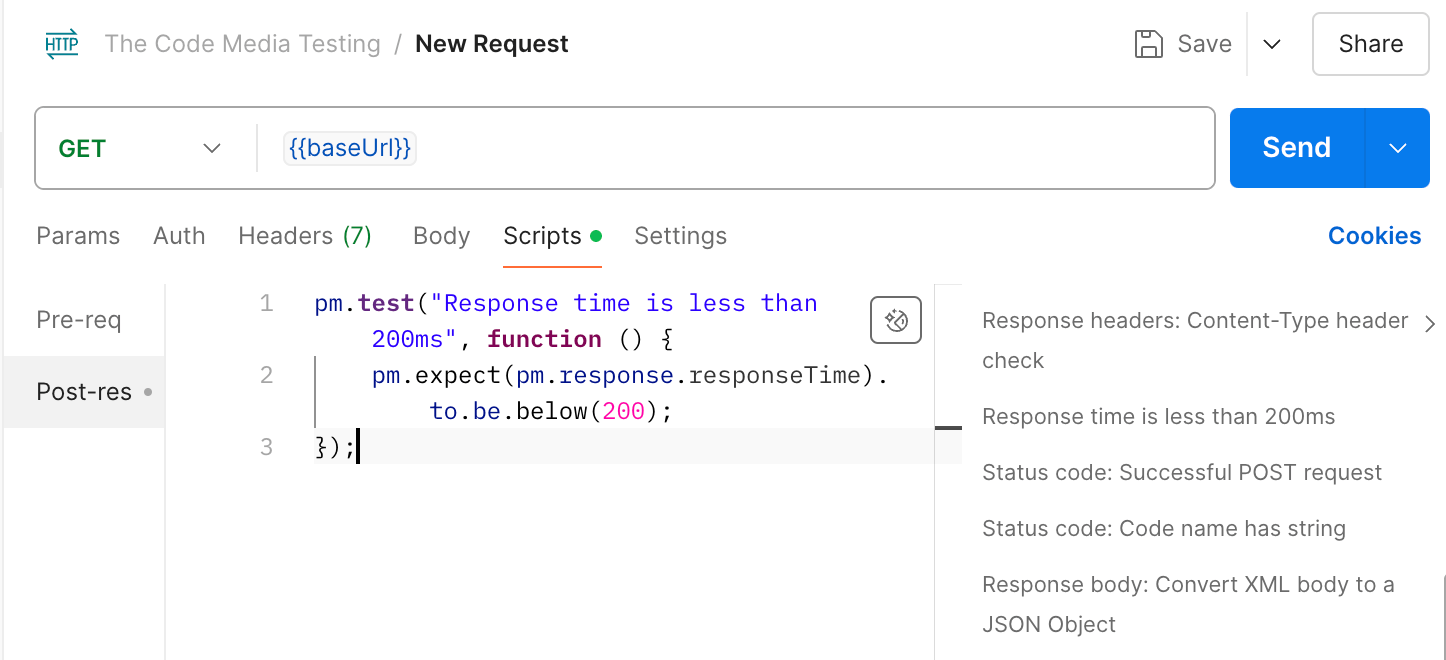Switch to the Params tab
This screenshot has width=1446, height=660.
pyautogui.click(x=78, y=236)
